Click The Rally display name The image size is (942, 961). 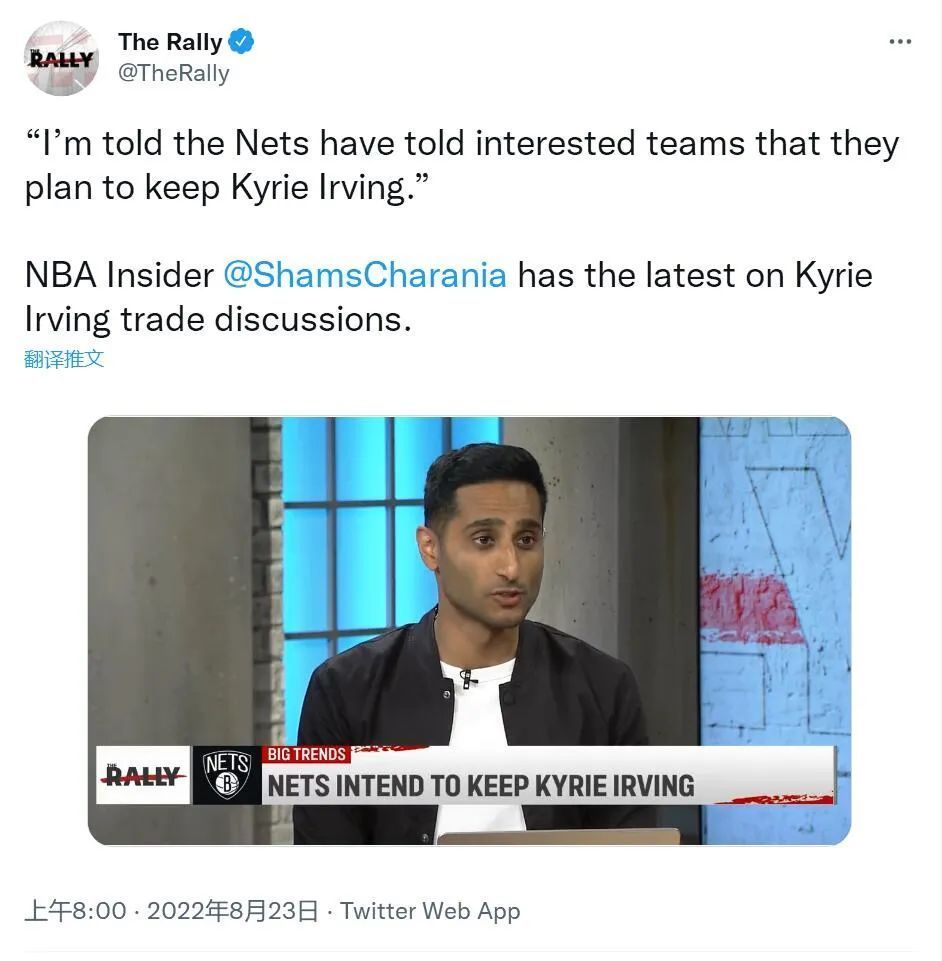click(170, 42)
